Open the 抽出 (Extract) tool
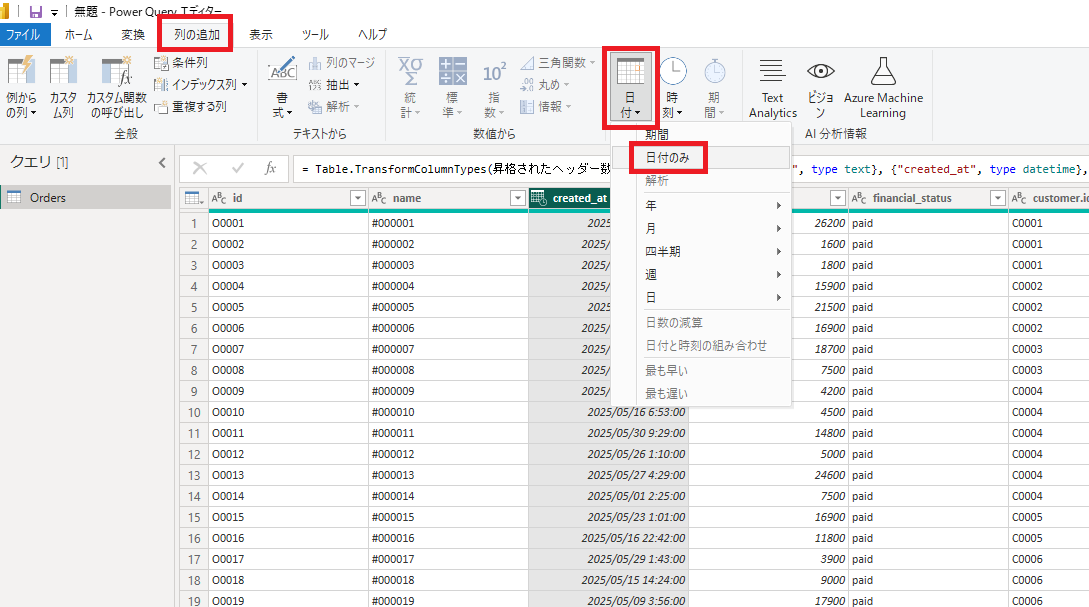This screenshot has width=1089, height=607. click(334, 85)
